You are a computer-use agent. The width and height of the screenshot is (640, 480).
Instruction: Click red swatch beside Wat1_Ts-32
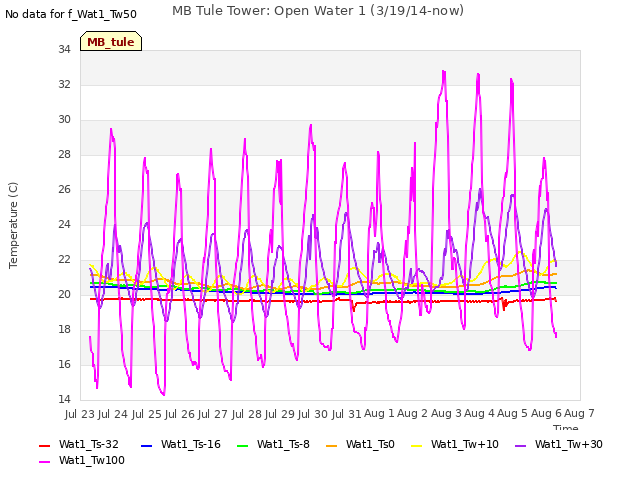(44, 445)
